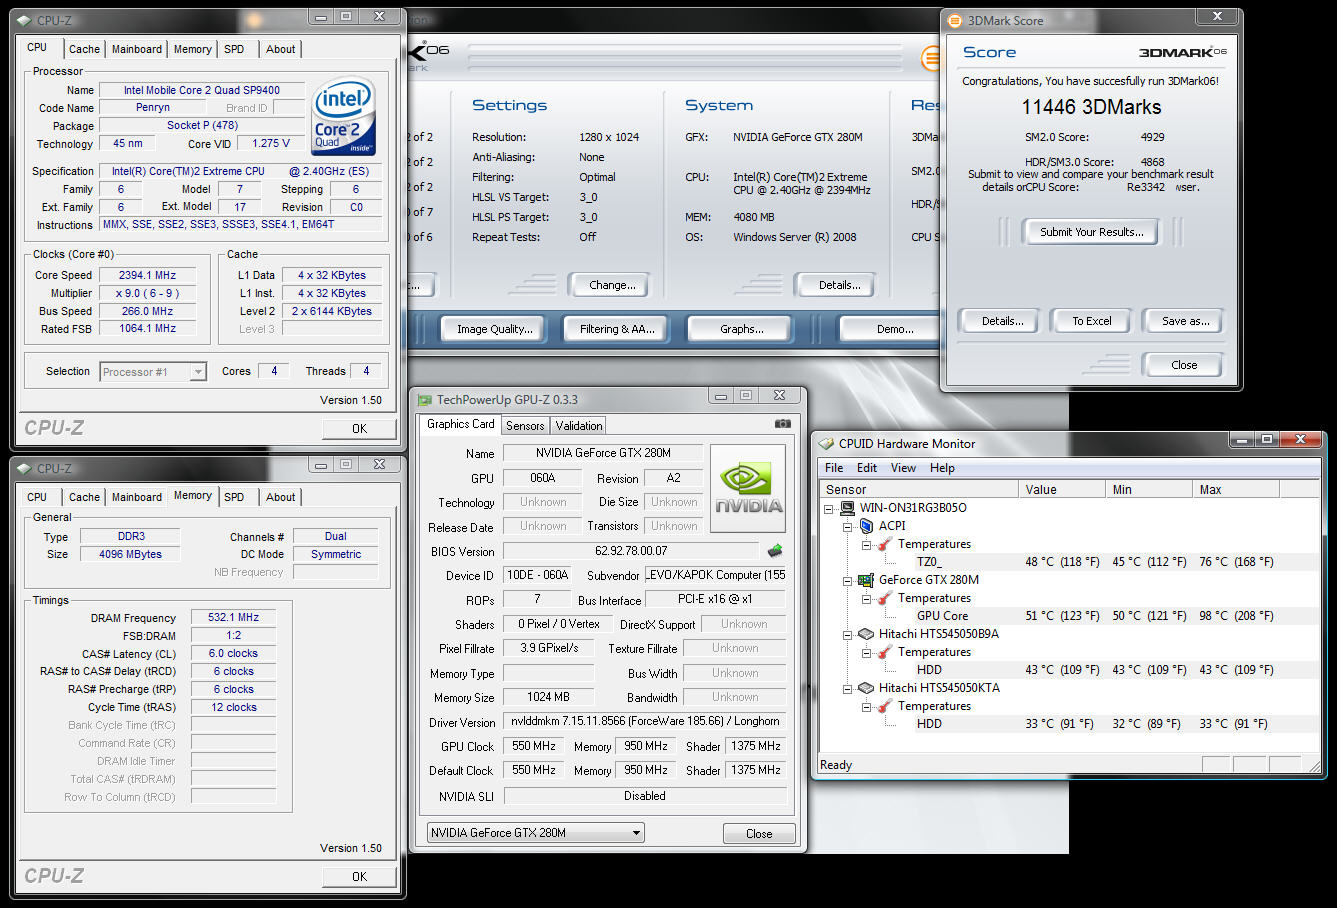Screen dimensions: 1337x908
Task: Collapse Temperatures under GeForce GTX 280M
Action: tap(866, 598)
